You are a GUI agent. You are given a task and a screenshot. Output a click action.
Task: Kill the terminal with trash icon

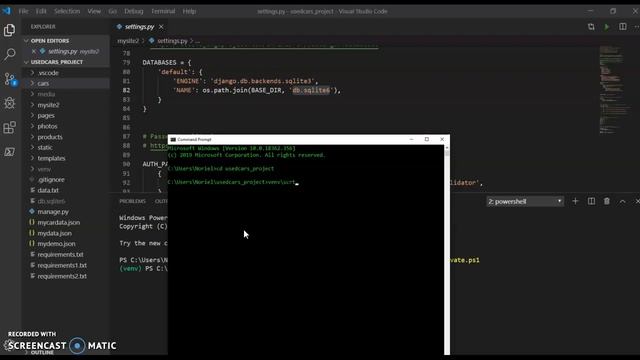[x=607, y=201]
